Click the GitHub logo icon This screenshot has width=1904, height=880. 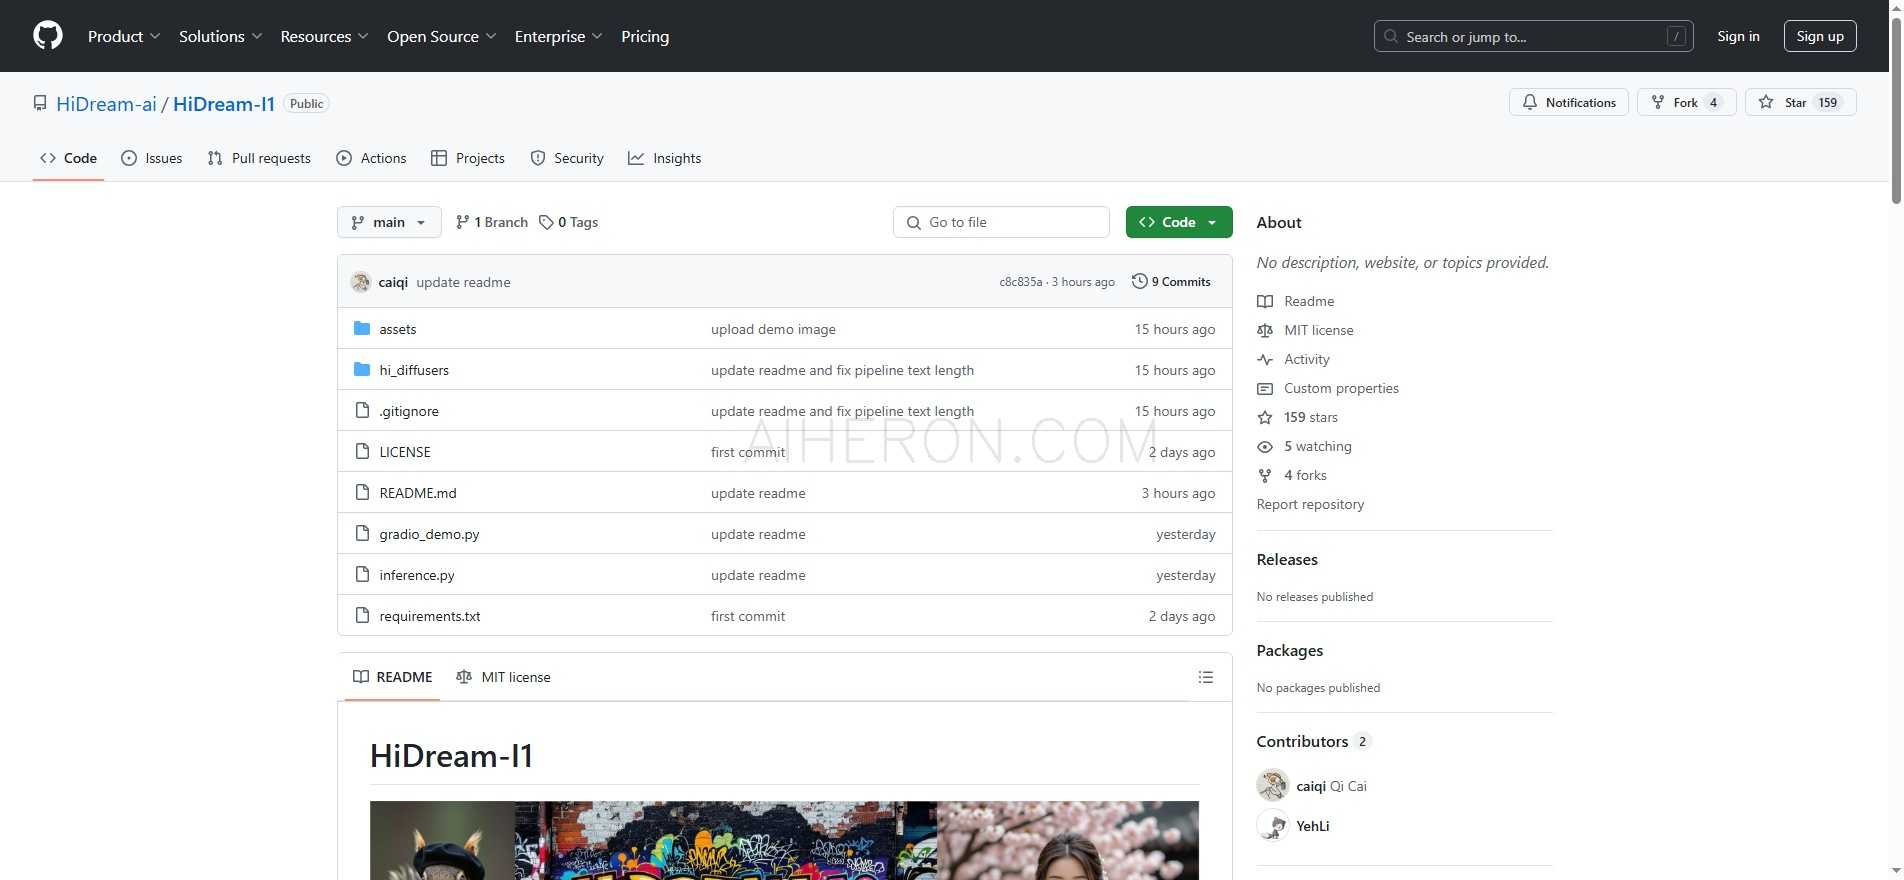(x=47, y=36)
